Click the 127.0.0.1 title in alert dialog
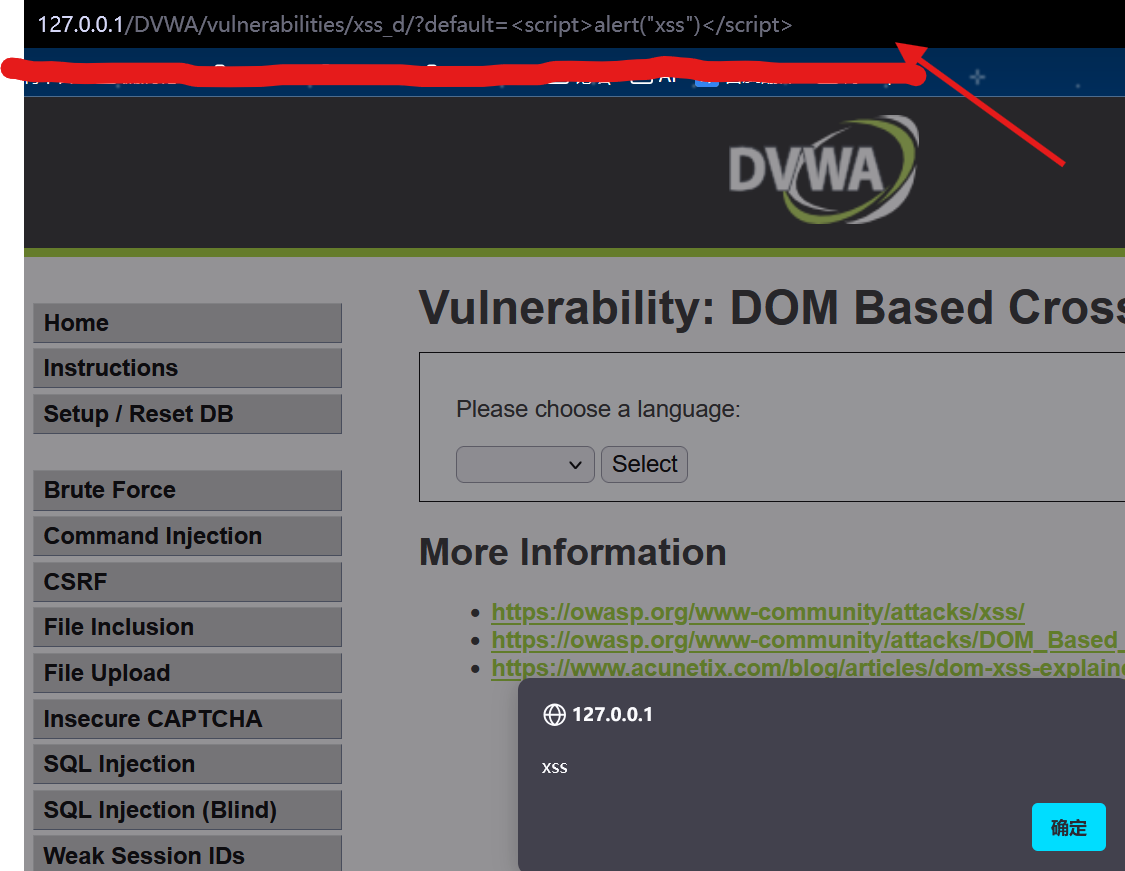The image size is (1125, 871). (612, 715)
